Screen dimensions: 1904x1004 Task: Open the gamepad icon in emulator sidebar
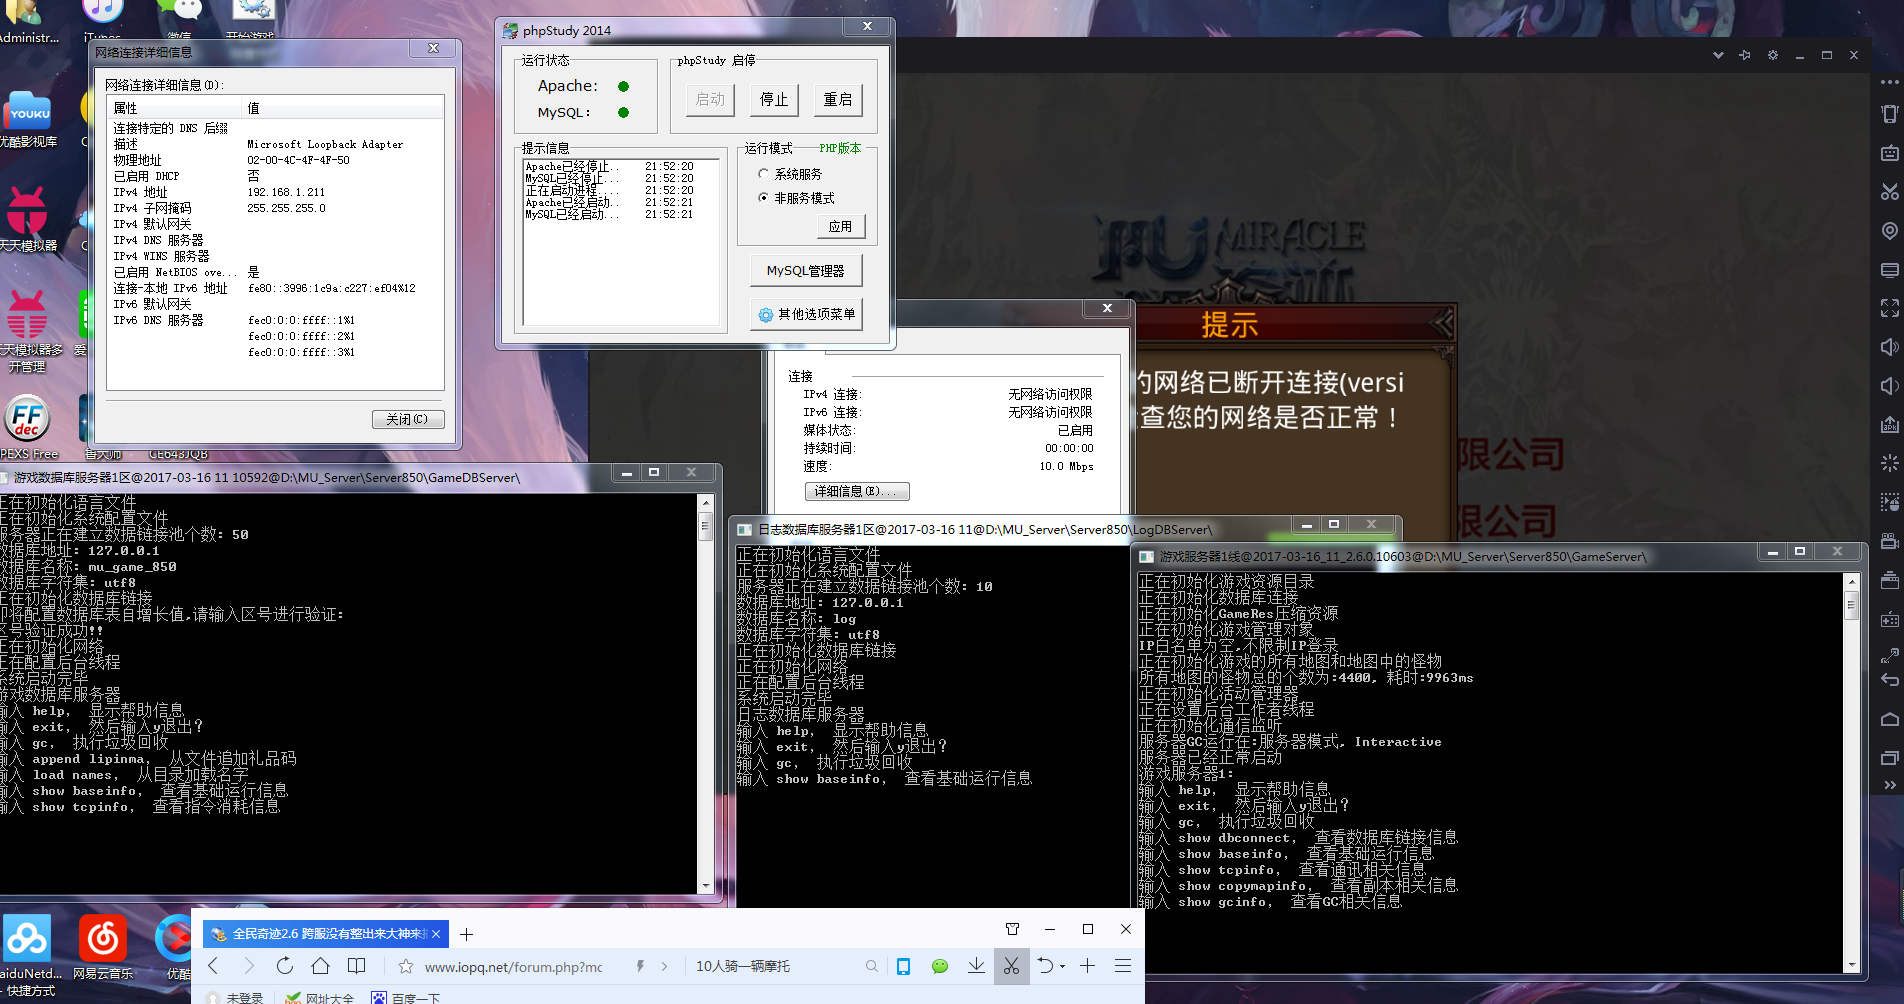tap(1889, 620)
